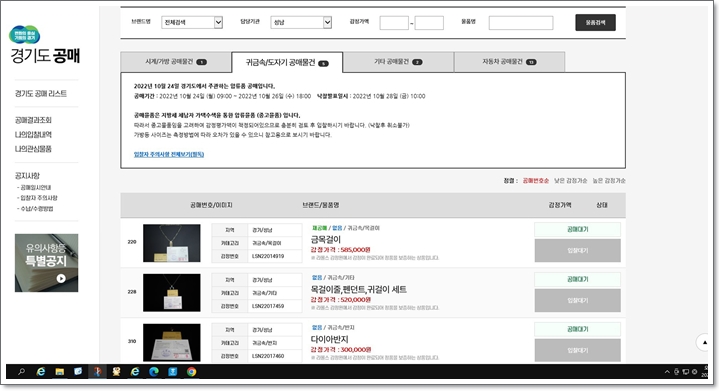Launch Google Chrome from the taskbar
720x391 pixels.
(x=191, y=372)
